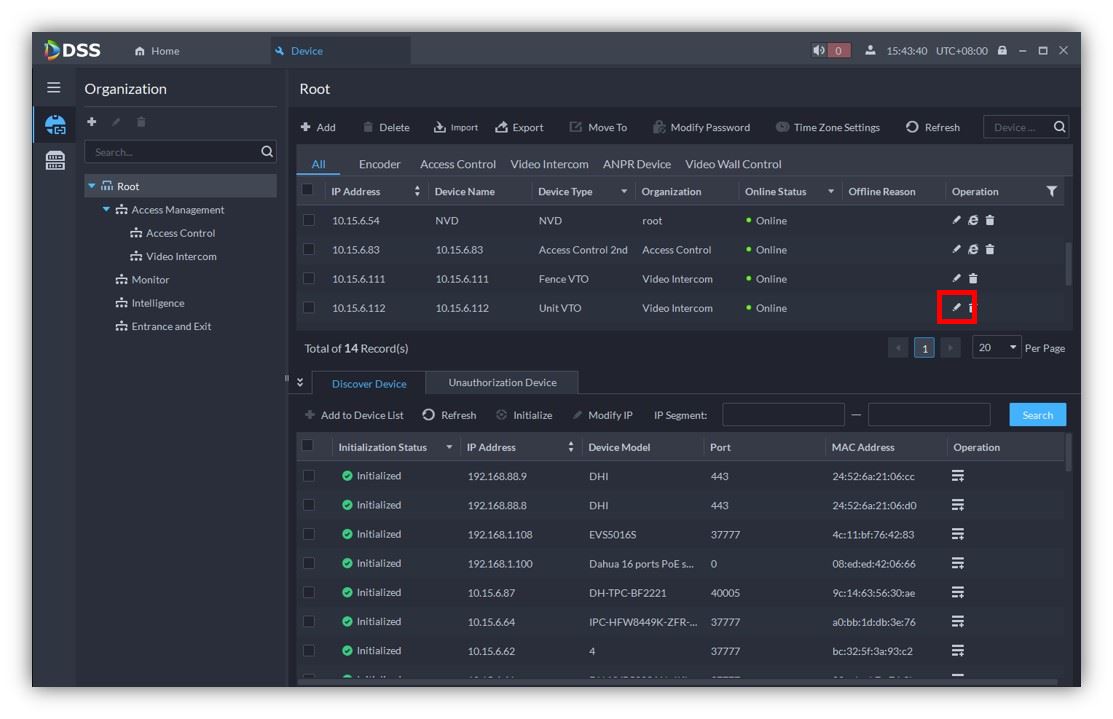Add new organization with plus icon
This screenshot has width=1113, height=719.
[92, 122]
